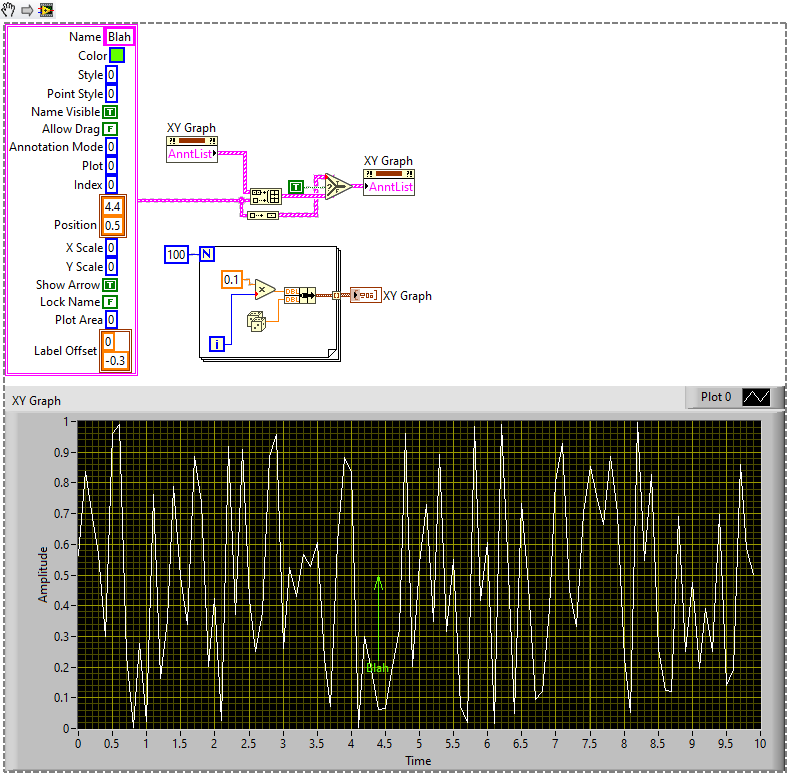Viewport: 790px width, 776px height.
Task: Toggle Name Visible boolean constant
Action: pos(110,112)
